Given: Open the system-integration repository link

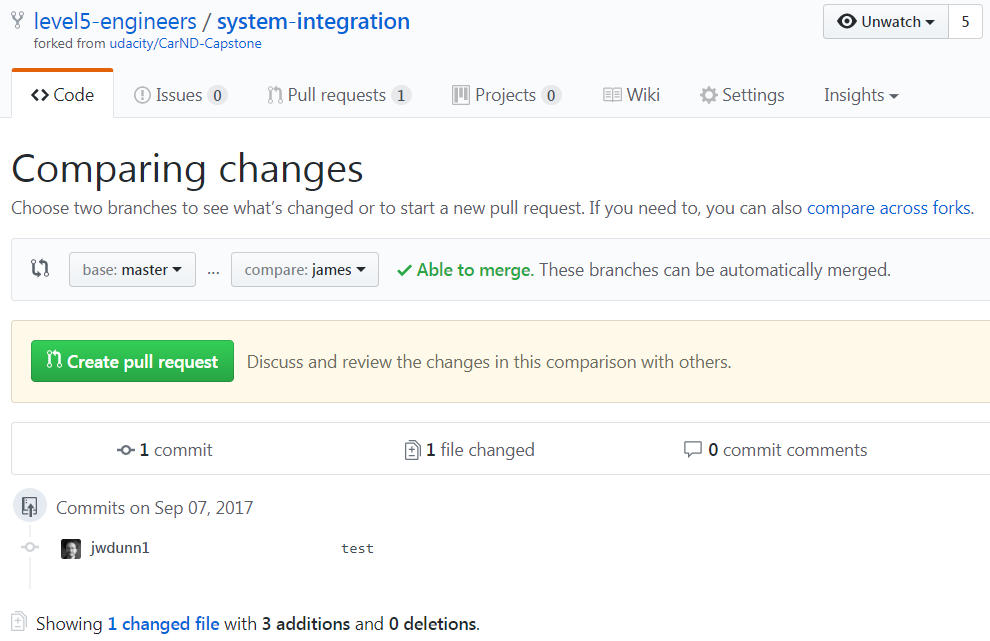Looking at the screenshot, I should (313, 21).
